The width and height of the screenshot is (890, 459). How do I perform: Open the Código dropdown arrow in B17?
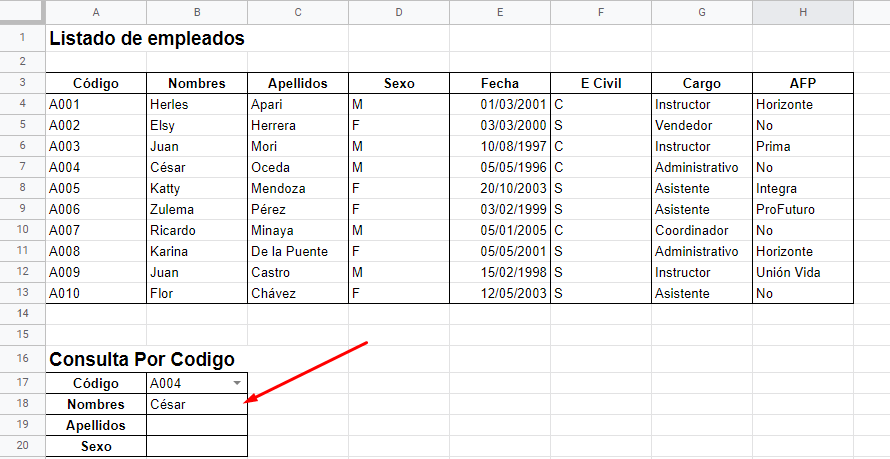tap(237, 384)
